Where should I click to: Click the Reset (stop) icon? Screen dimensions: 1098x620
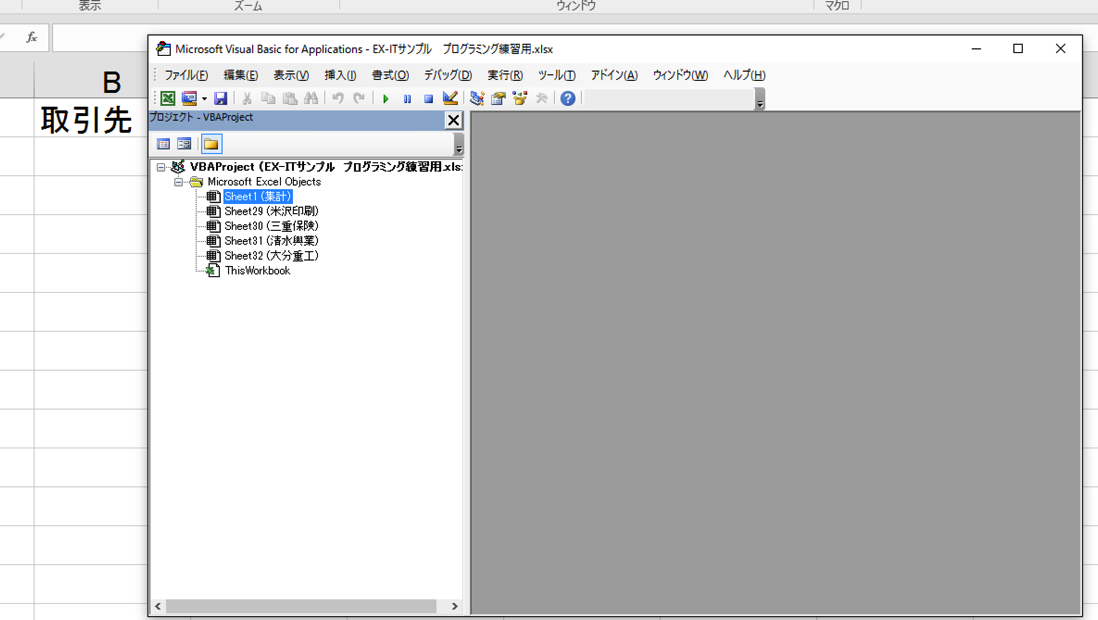coord(428,99)
